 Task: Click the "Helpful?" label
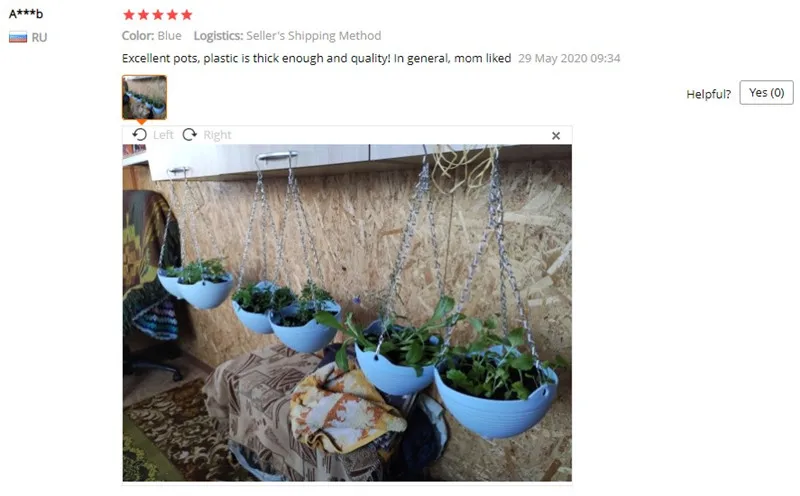pyautogui.click(x=708, y=94)
